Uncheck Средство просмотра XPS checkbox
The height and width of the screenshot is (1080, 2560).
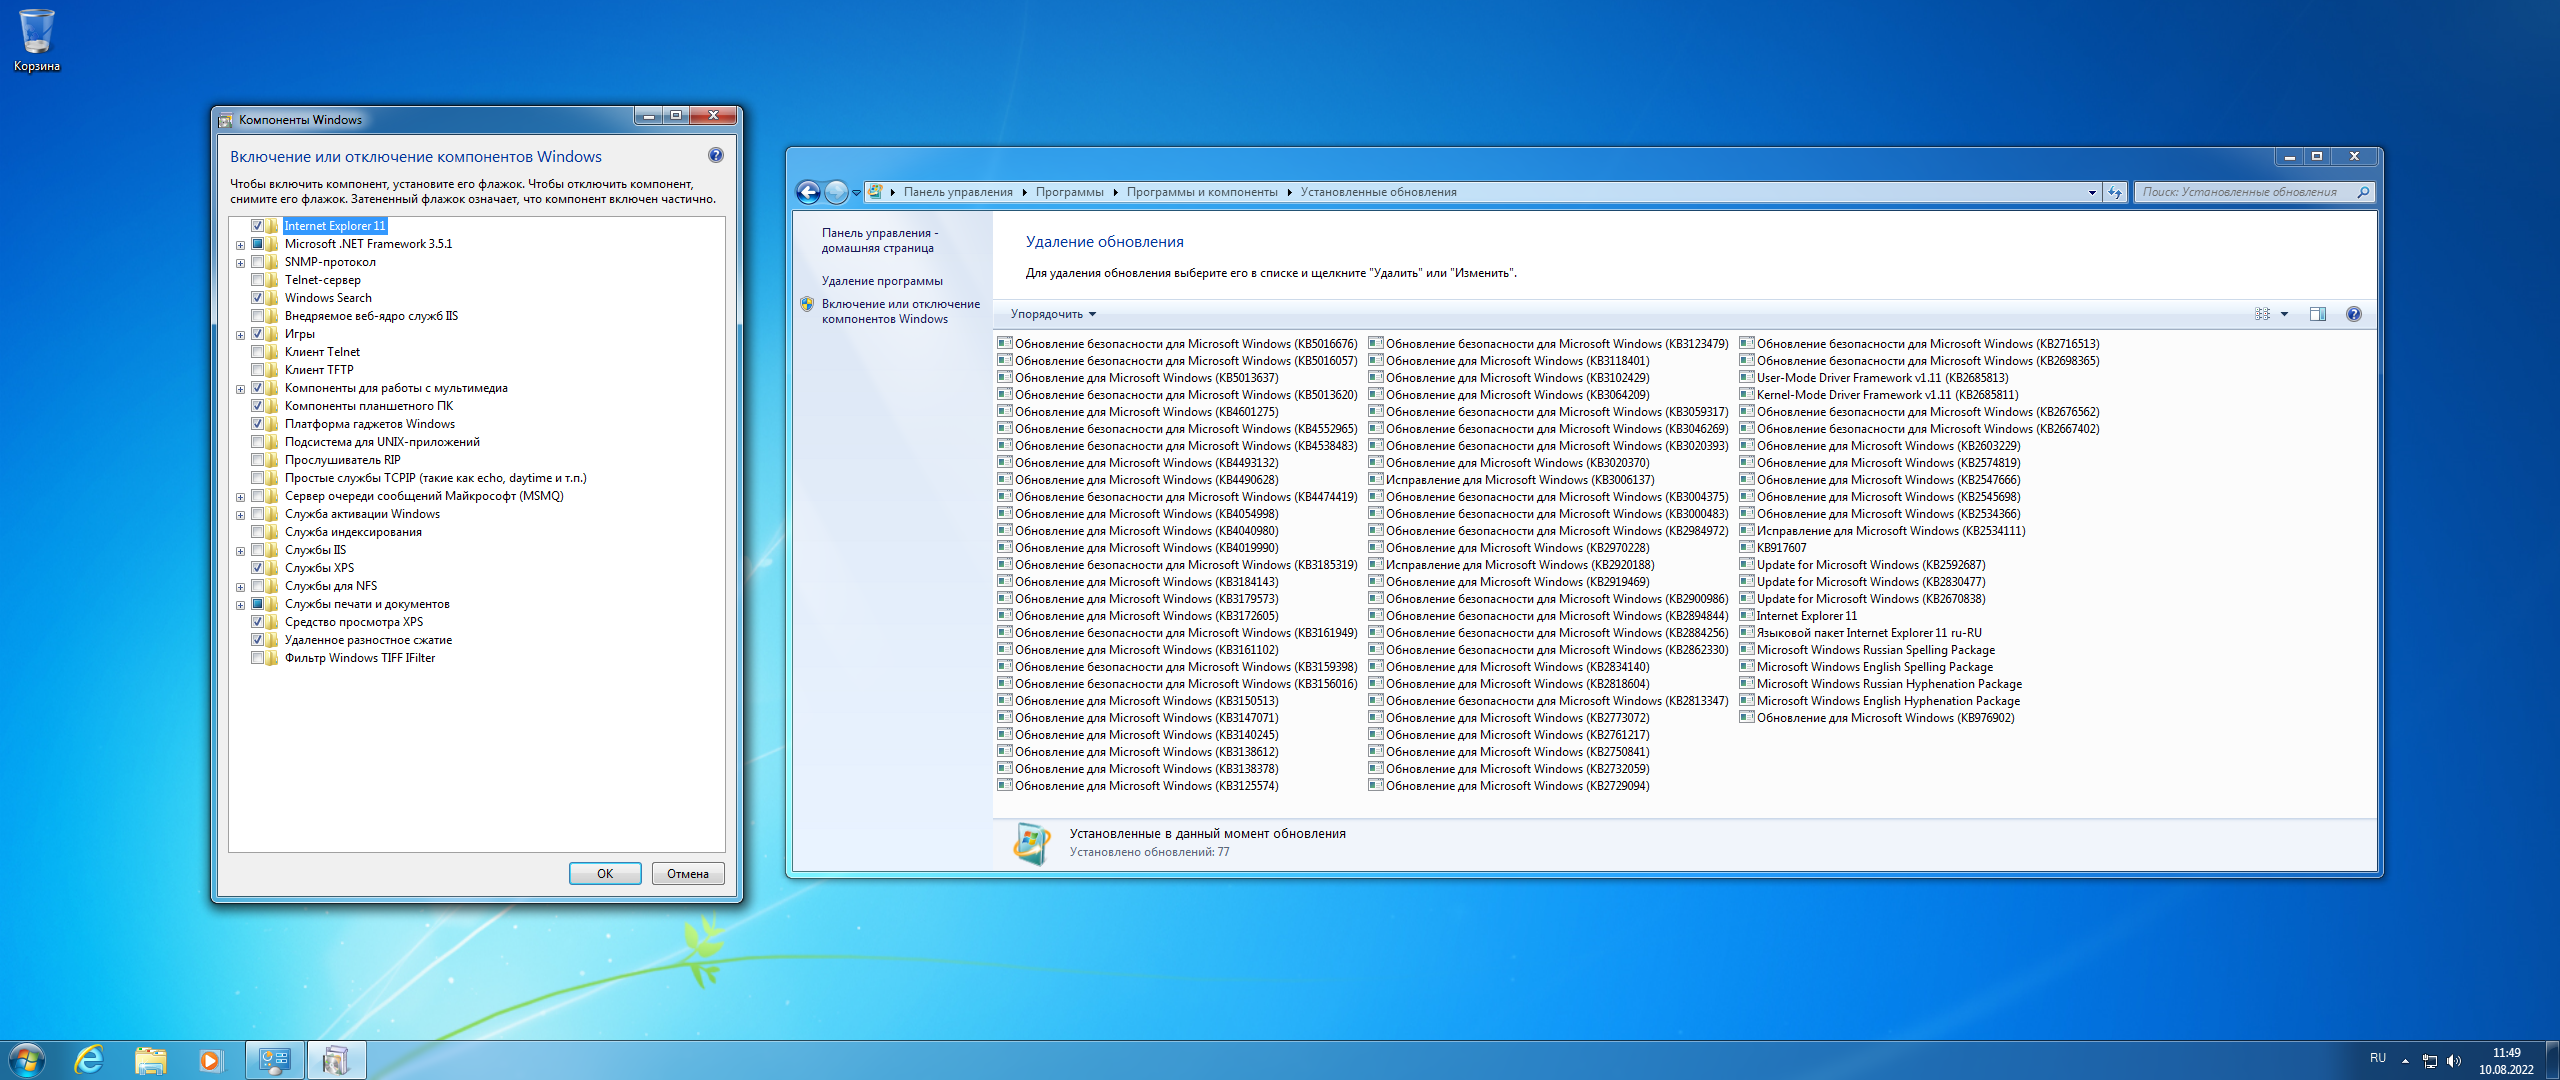(257, 622)
